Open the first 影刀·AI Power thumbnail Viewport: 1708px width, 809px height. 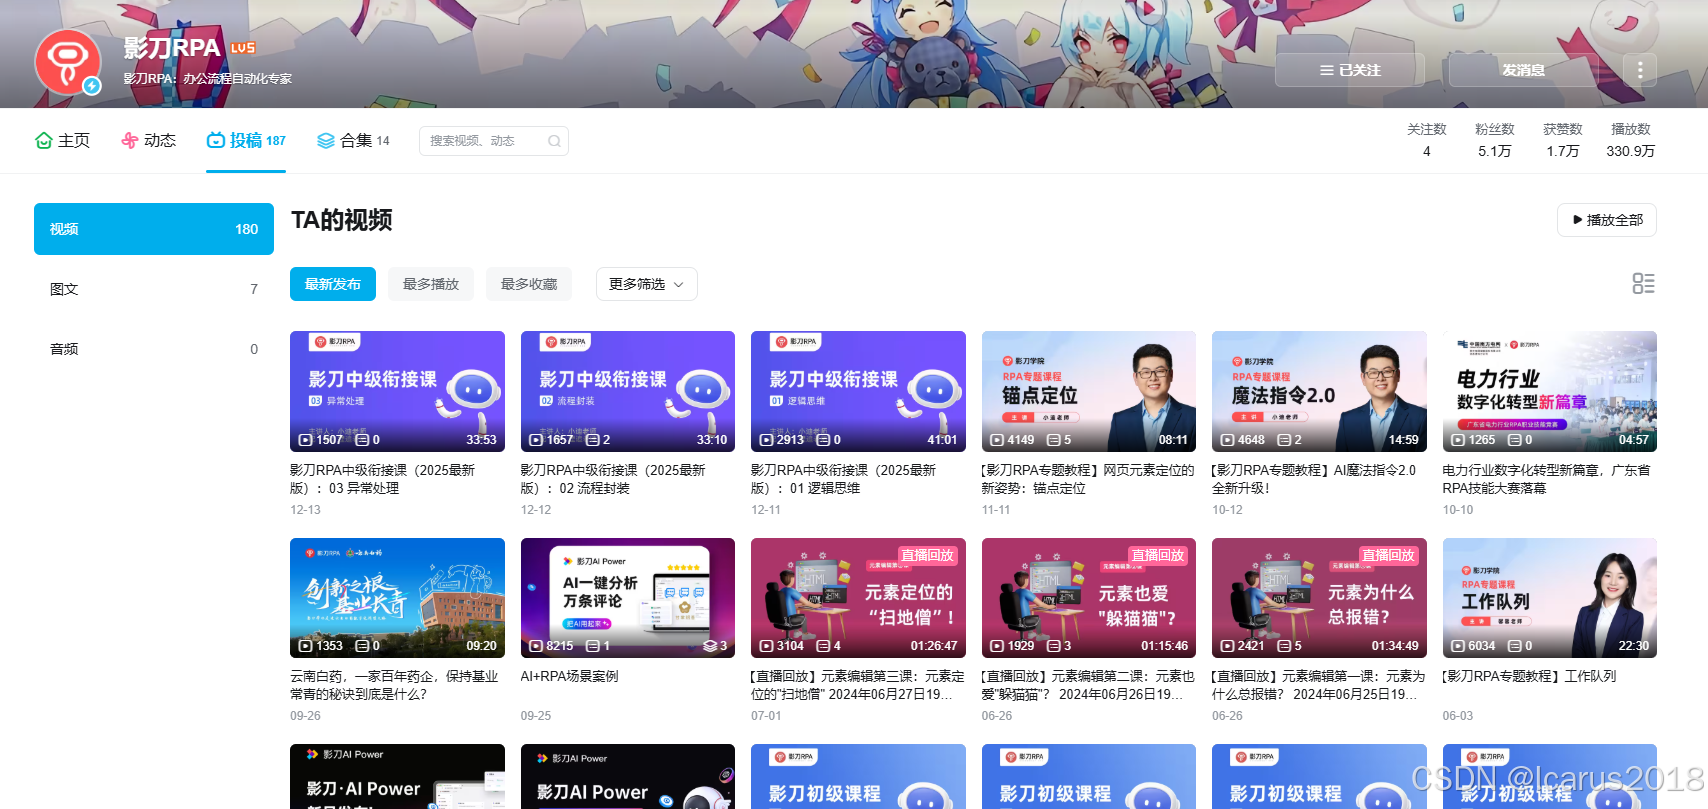pyautogui.click(x=397, y=777)
